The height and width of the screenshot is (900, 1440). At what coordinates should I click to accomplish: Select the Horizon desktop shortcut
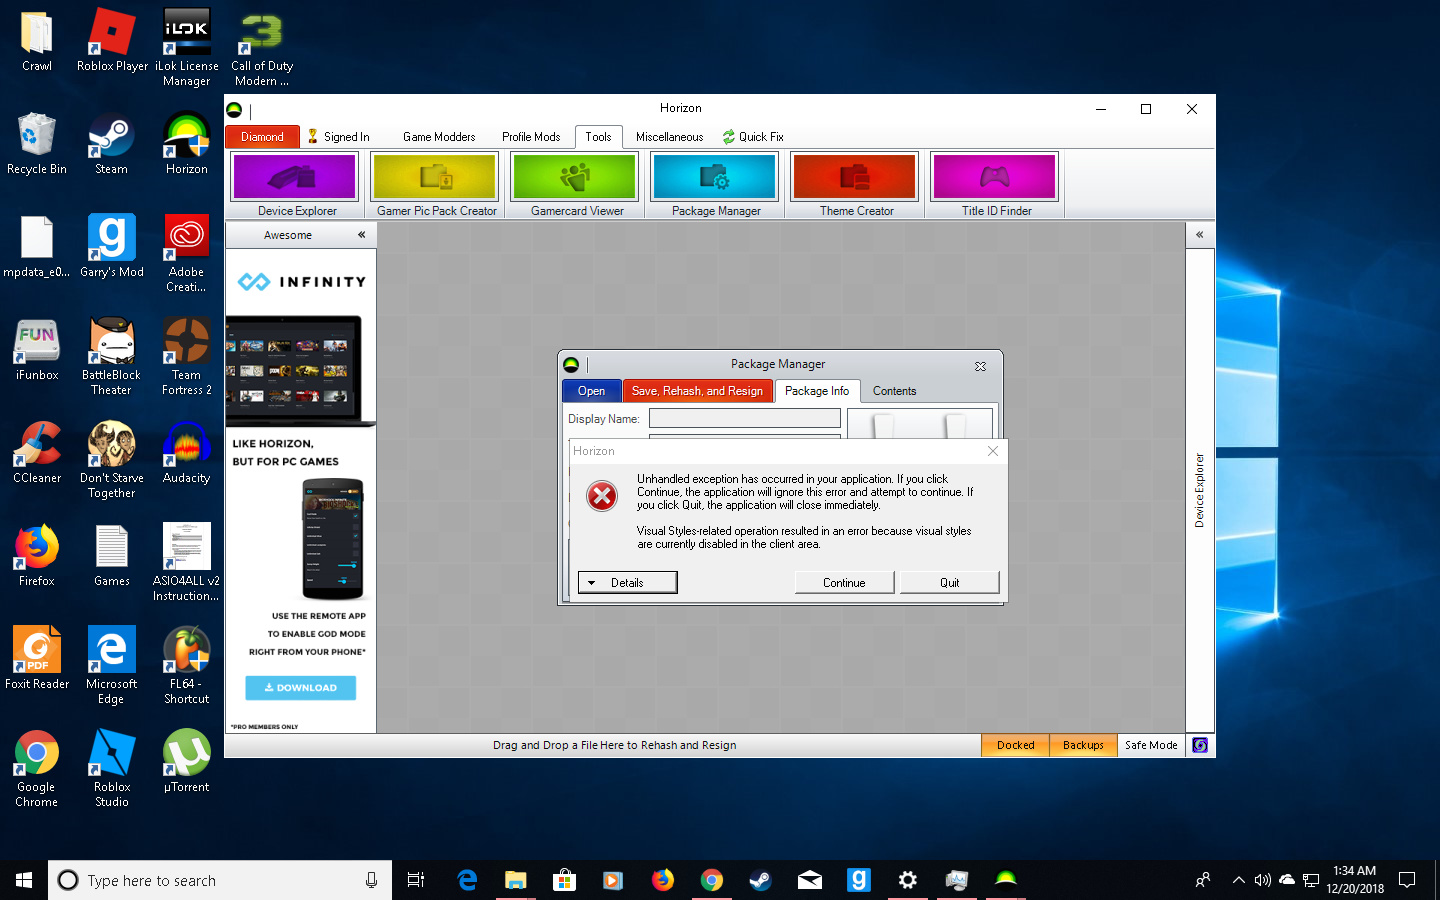coord(187,143)
